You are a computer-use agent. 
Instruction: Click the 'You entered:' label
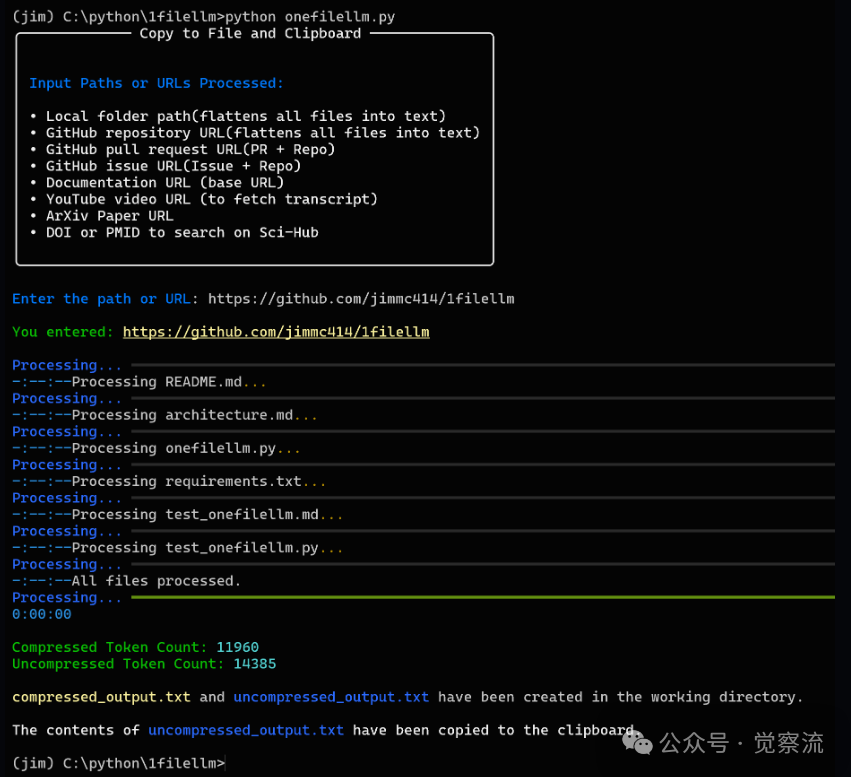(x=62, y=332)
